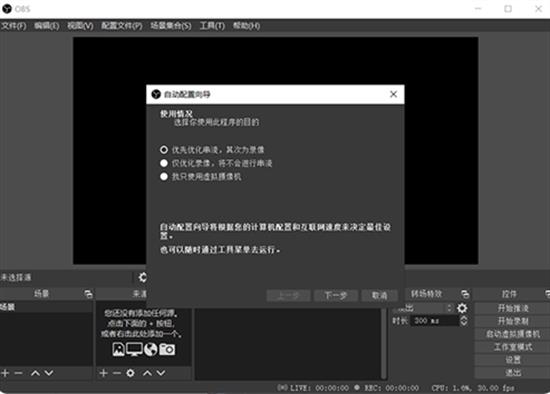
Task: Click the display capture monitor icon
Action: pos(134,349)
